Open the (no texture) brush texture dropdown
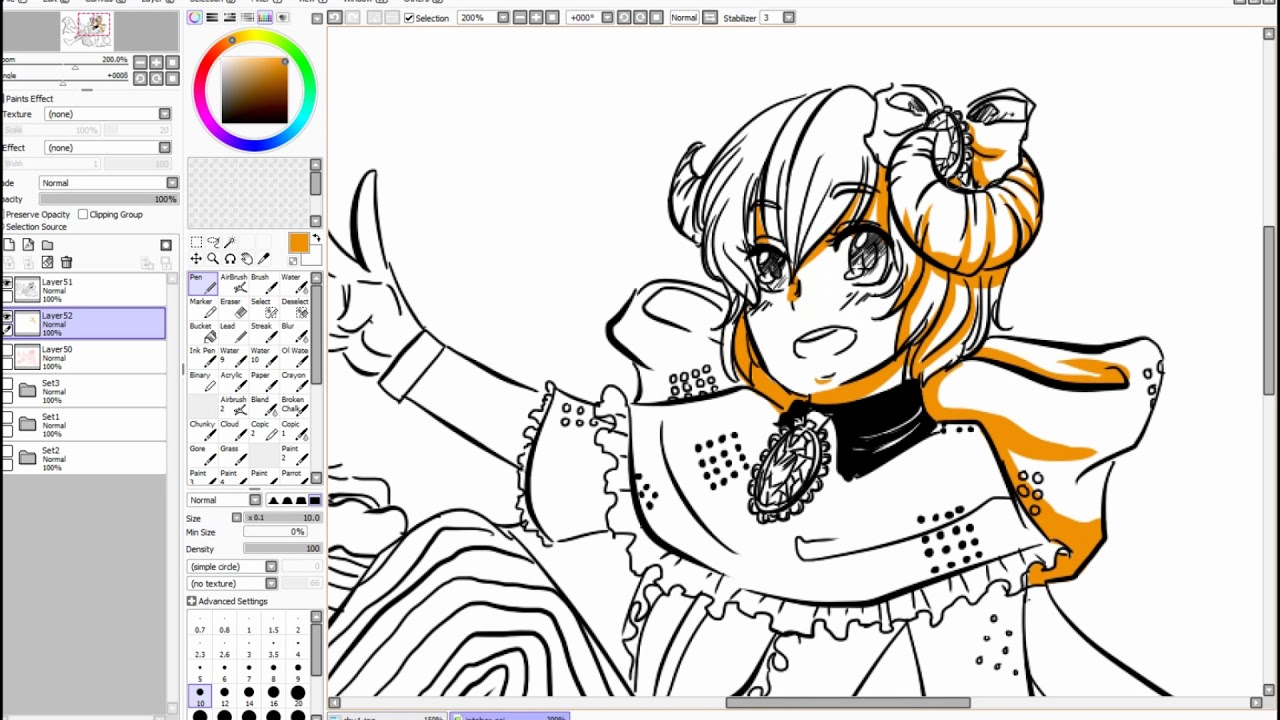This screenshot has height=720, width=1280. pos(271,584)
